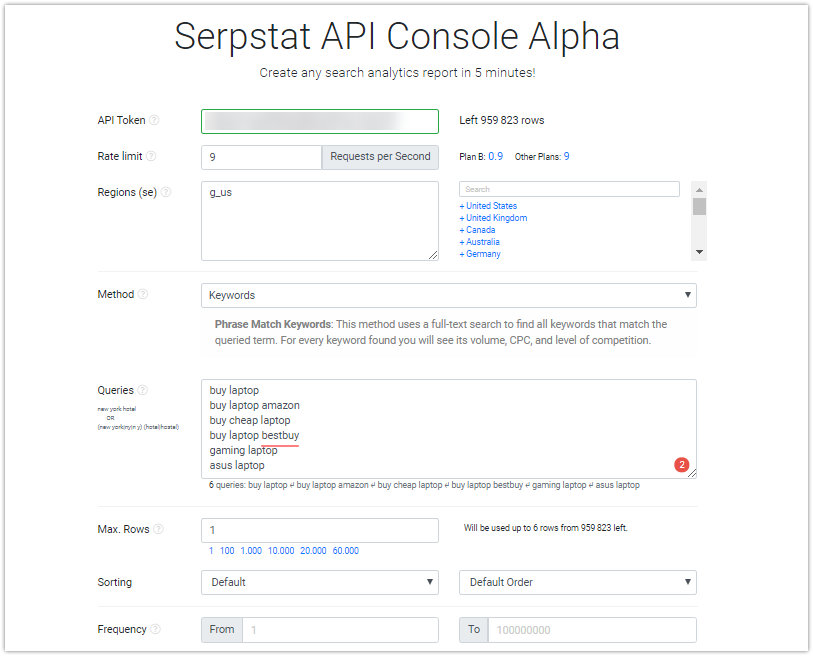Open the Default Order dropdown

[578, 582]
